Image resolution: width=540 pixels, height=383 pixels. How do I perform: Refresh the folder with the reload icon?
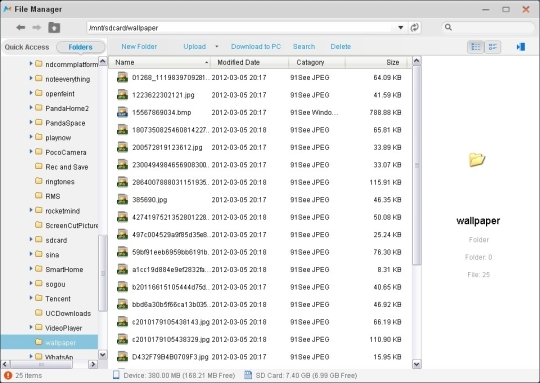coord(414,28)
